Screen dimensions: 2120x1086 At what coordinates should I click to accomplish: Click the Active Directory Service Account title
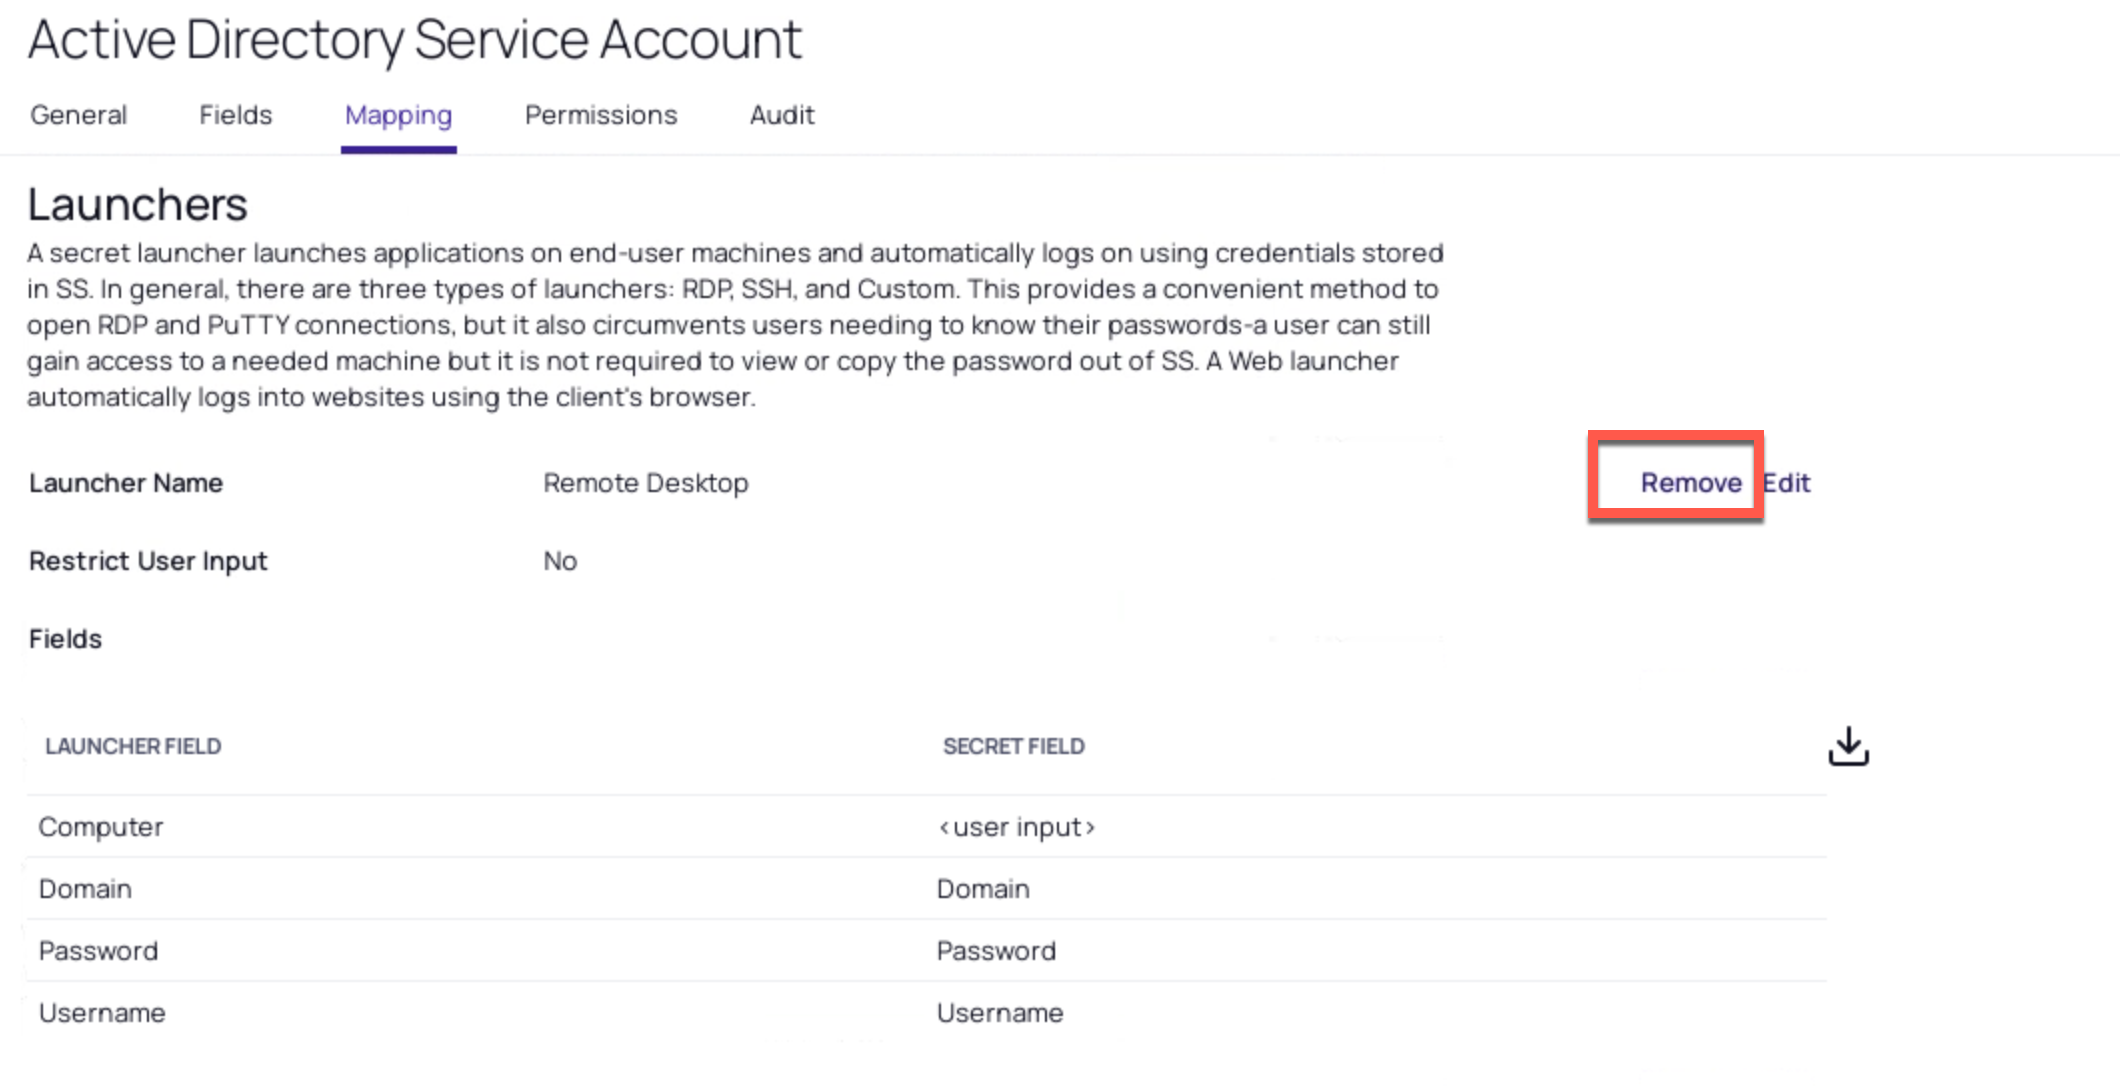pyautogui.click(x=414, y=40)
